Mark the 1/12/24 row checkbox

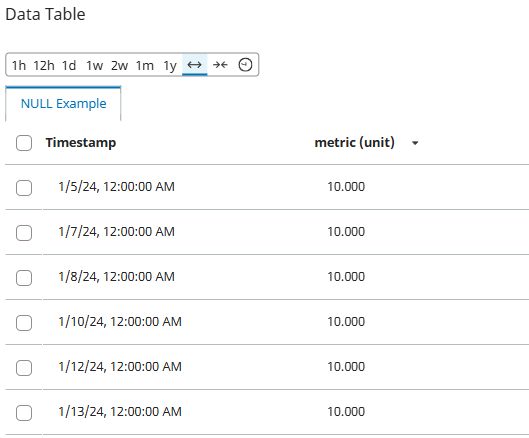click(x=24, y=368)
